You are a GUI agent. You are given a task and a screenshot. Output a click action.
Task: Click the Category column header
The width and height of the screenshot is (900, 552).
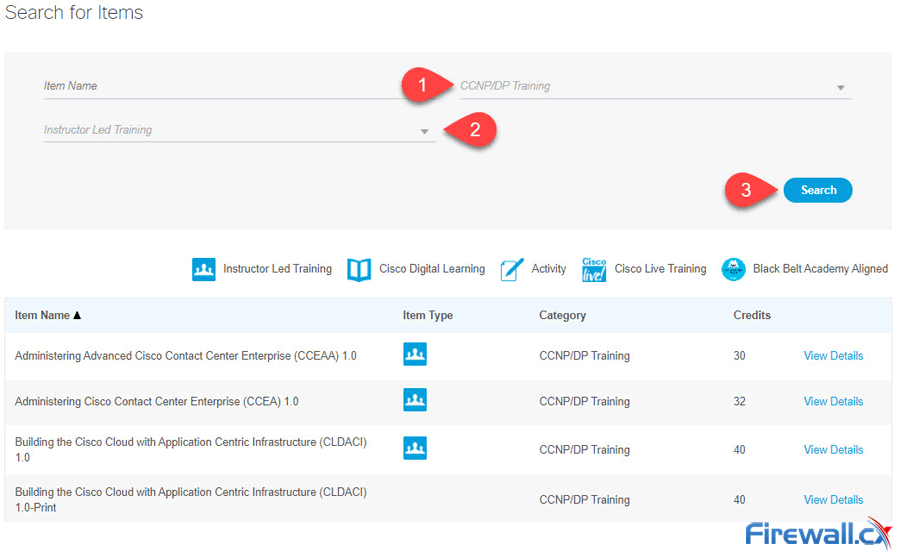562,315
